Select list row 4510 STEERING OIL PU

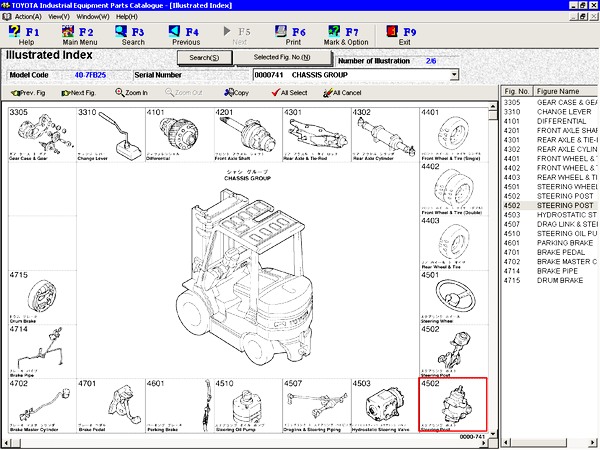[x=550, y=233]
